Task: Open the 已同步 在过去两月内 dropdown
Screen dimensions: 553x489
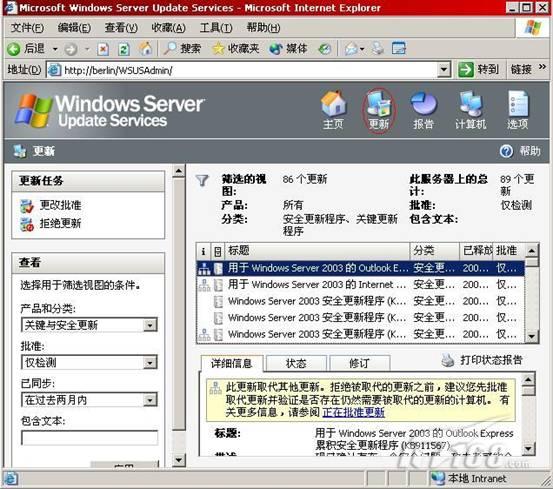Action: (x=89, y=400)
